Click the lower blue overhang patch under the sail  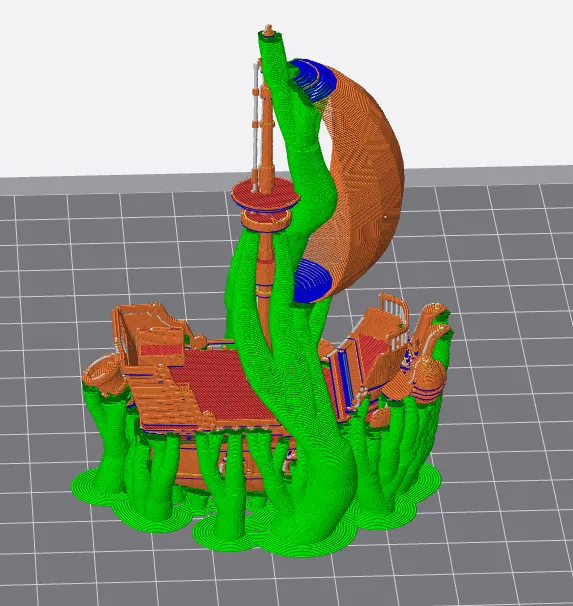click(313, 281)
